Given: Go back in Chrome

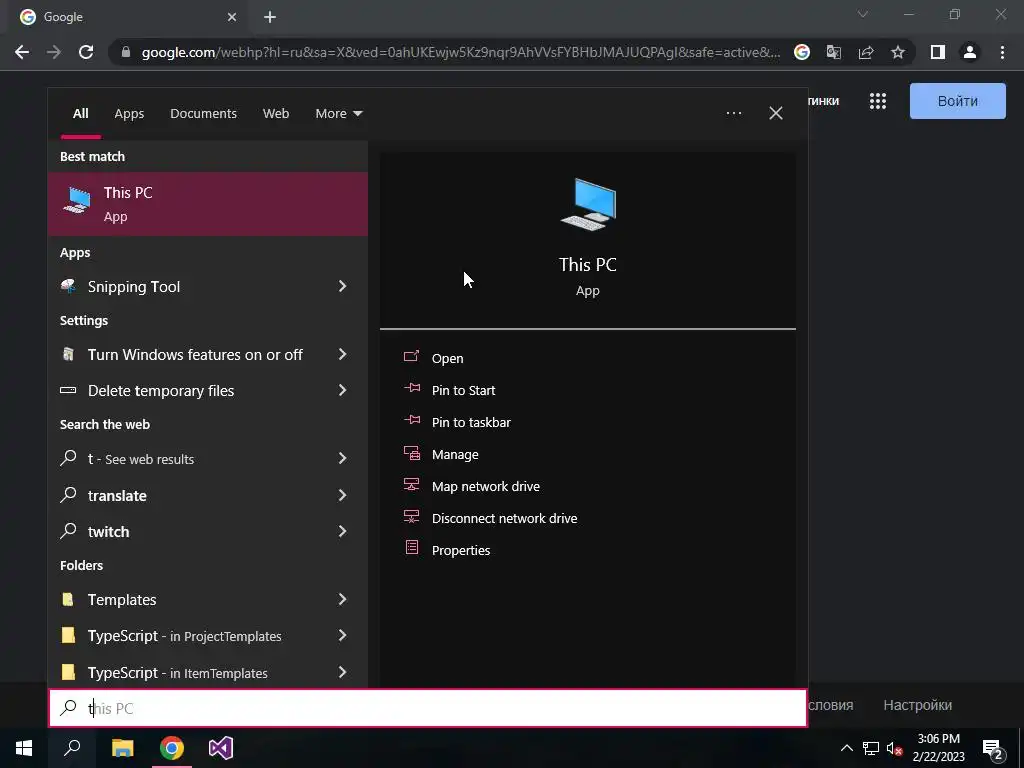Looking at the screenshot, I should point(22,52).
